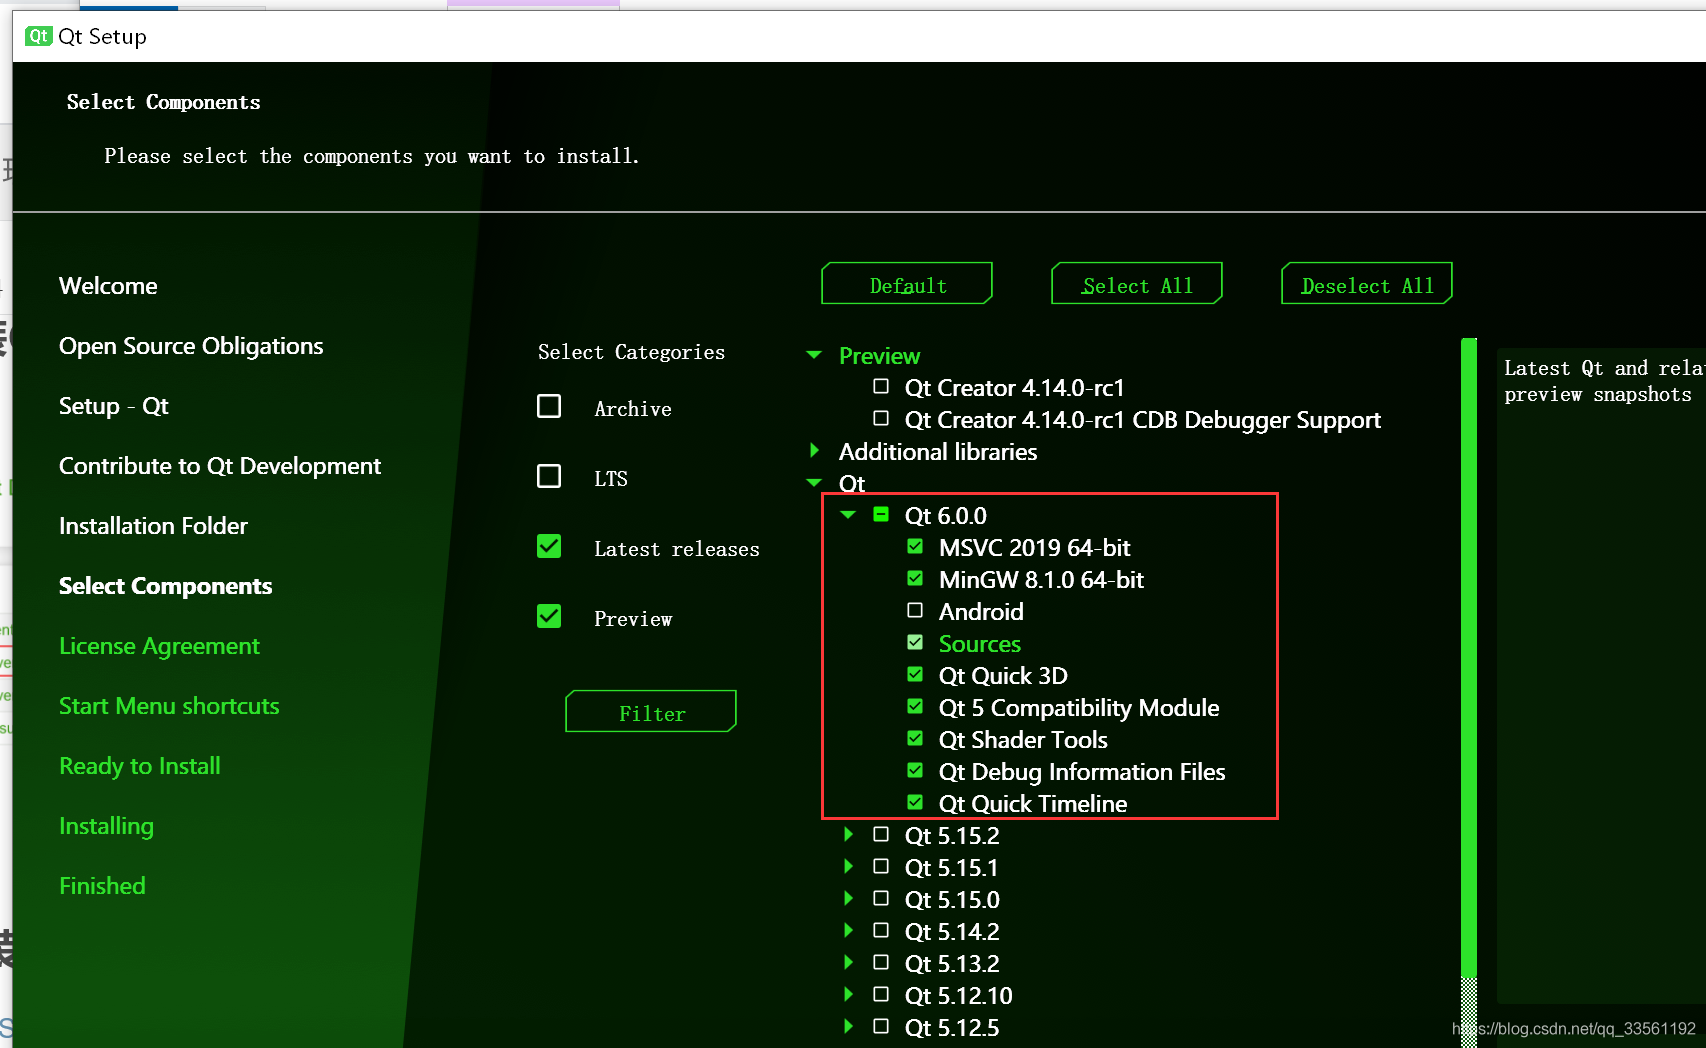Disable the Qt 5 Compatibility Module

pyautogui.click(x=915, y=706)
